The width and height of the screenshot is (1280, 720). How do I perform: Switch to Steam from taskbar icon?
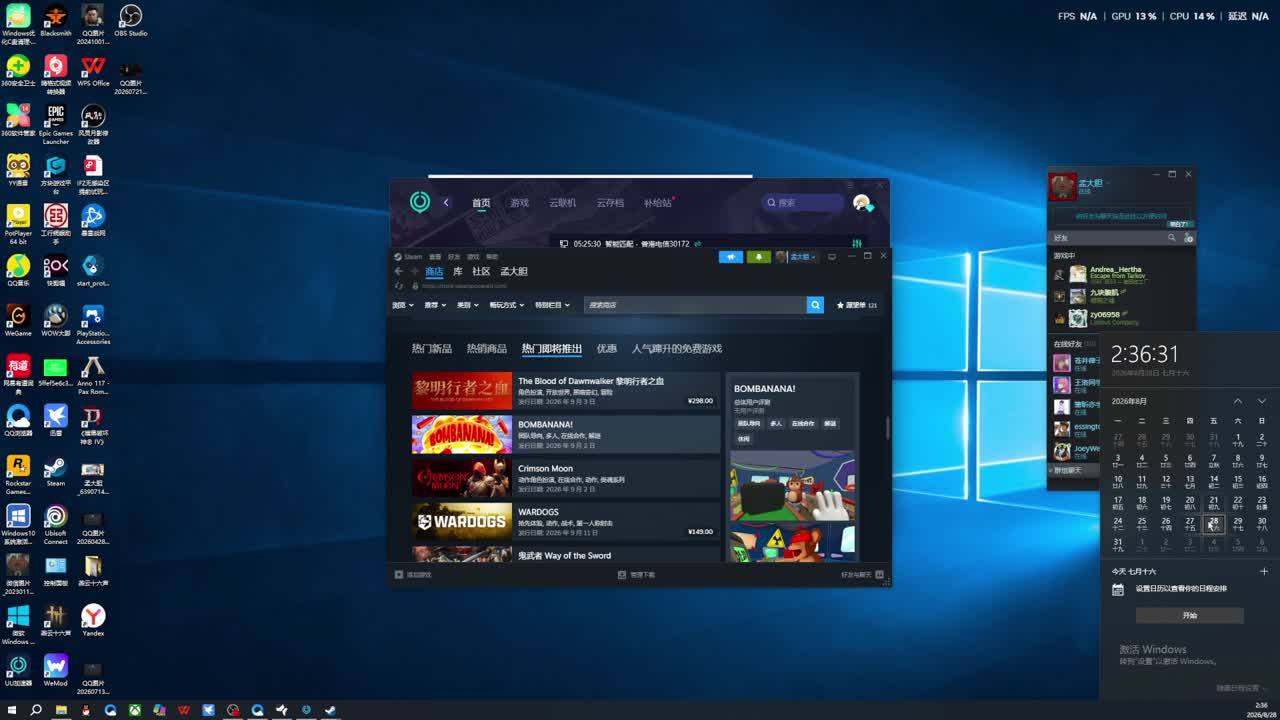[331, 710]
